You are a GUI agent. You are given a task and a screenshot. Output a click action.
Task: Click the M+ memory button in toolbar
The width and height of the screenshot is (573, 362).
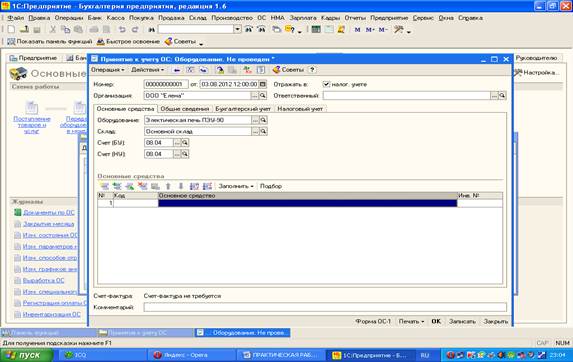[x=370, y=30]
